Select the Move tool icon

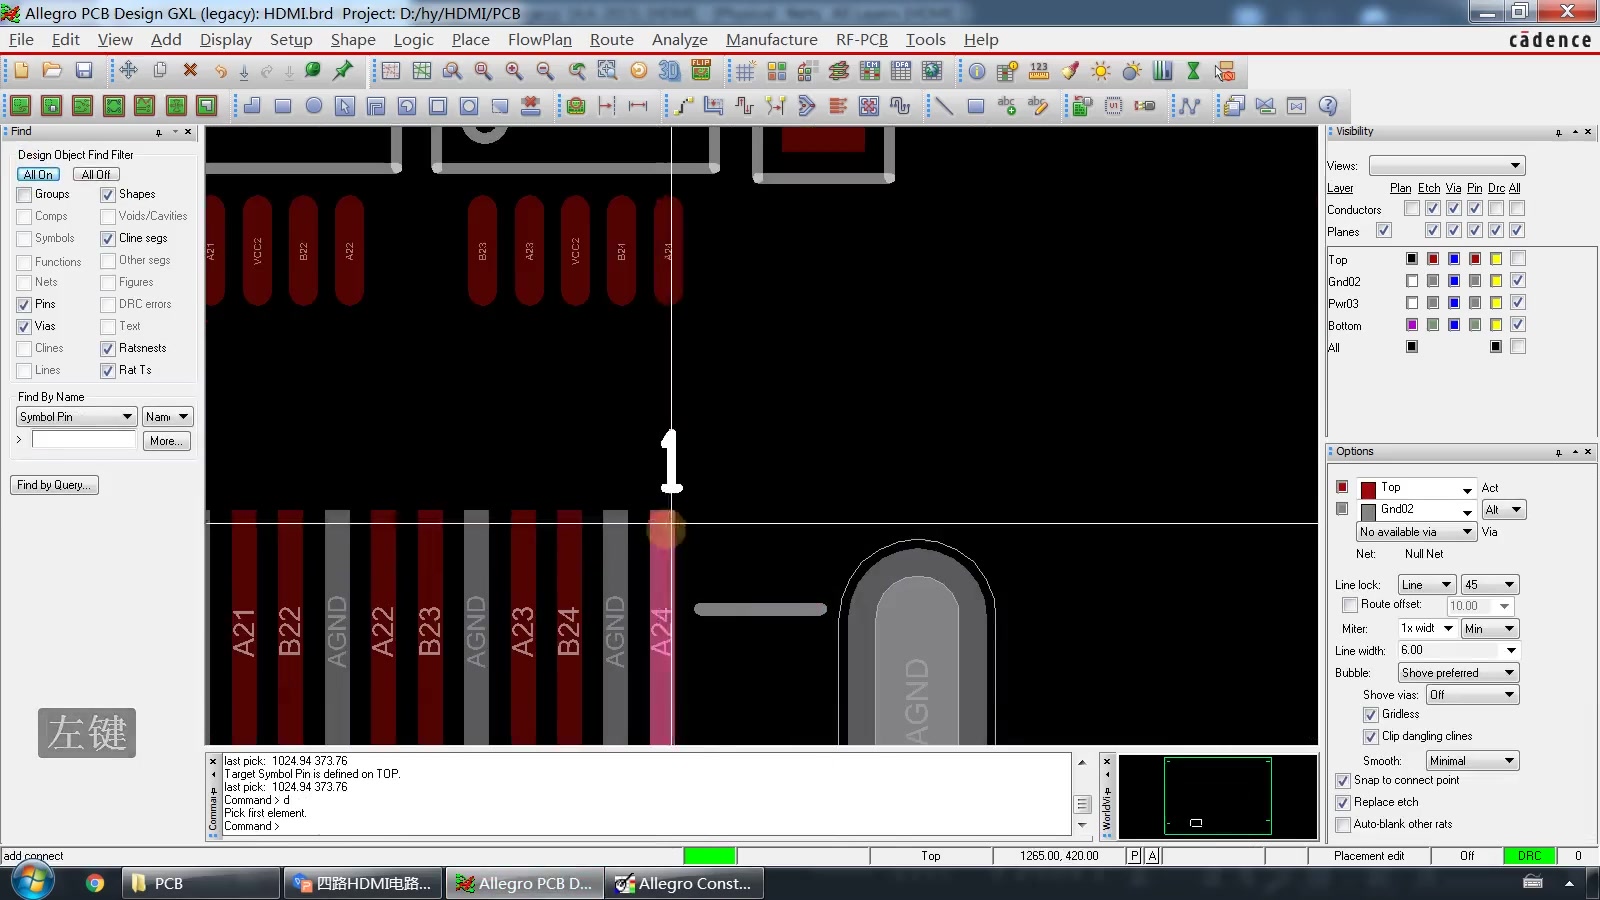pyautogui.click(x=128, y=71)
